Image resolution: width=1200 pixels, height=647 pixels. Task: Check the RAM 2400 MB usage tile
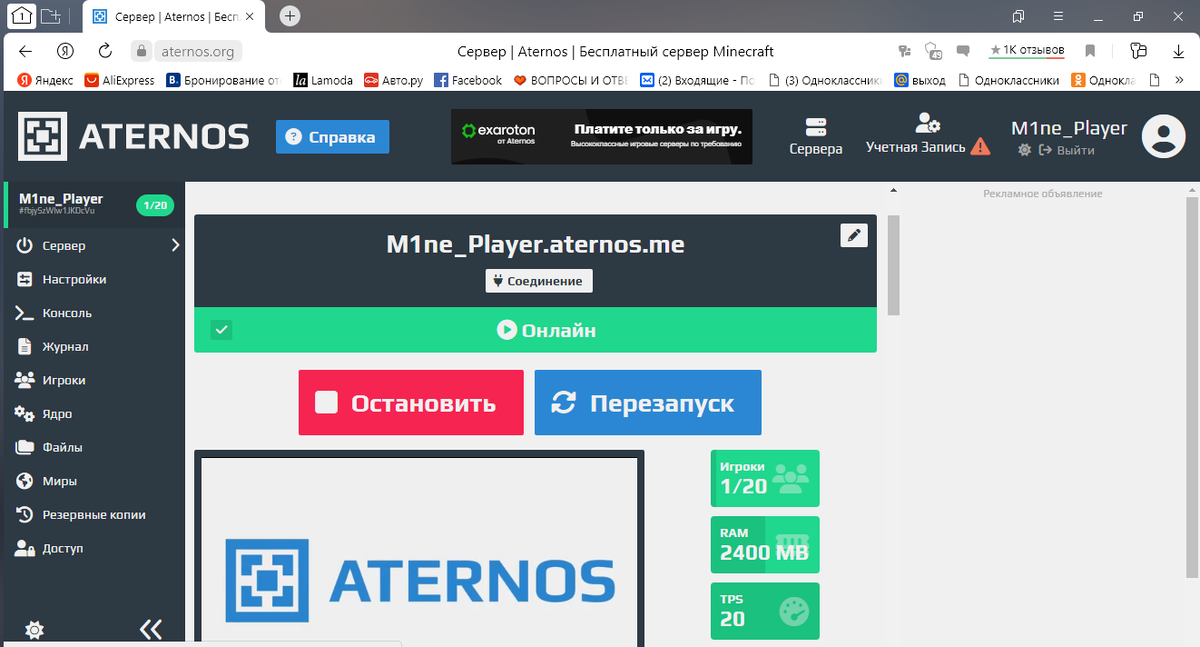pos(764,544)
